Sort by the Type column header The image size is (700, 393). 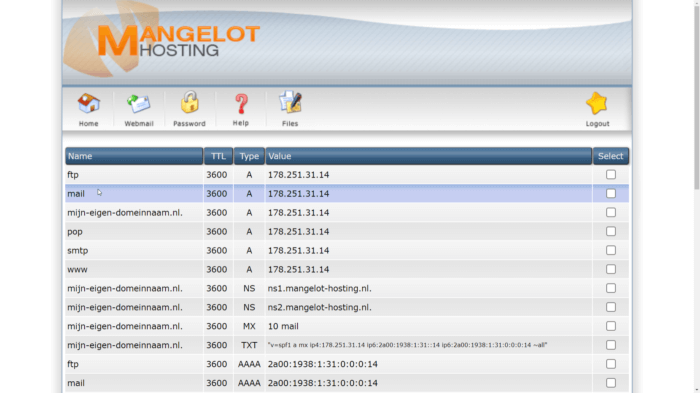pos(249,156)
